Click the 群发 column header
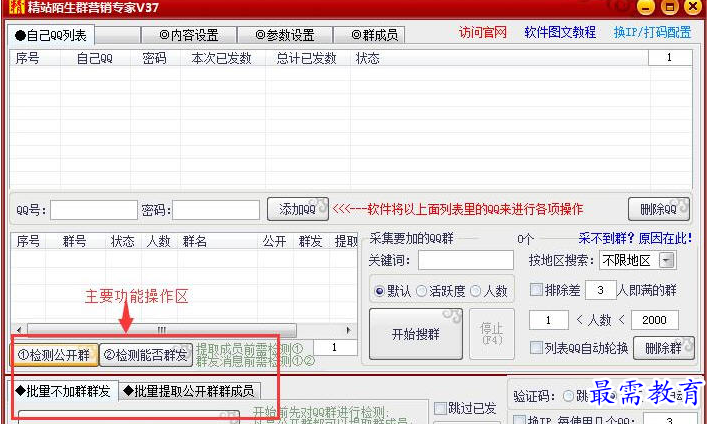 pos(311,241)
